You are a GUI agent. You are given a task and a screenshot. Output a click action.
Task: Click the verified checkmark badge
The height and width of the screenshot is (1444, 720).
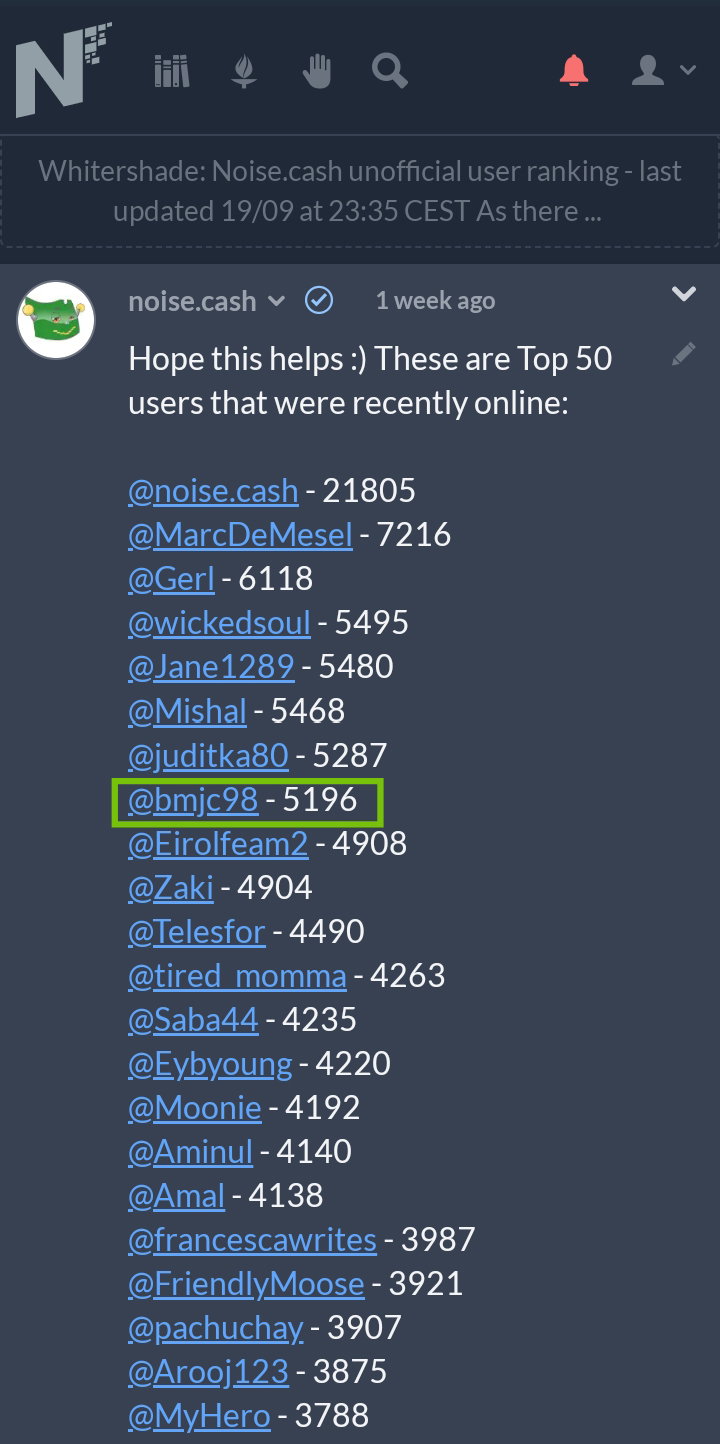(319, 300)
